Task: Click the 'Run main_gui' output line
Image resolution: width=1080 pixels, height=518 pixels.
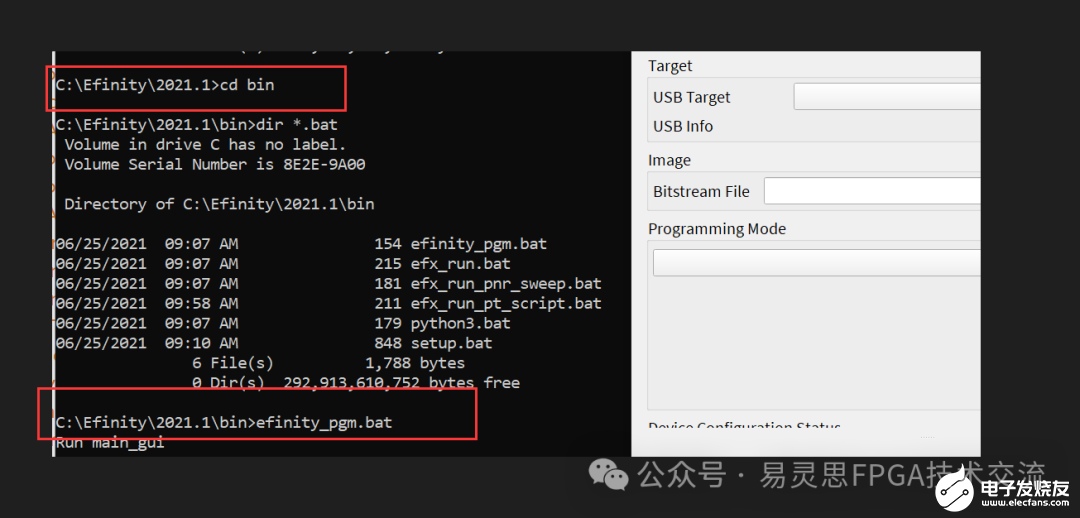Action: coord(110,442)
